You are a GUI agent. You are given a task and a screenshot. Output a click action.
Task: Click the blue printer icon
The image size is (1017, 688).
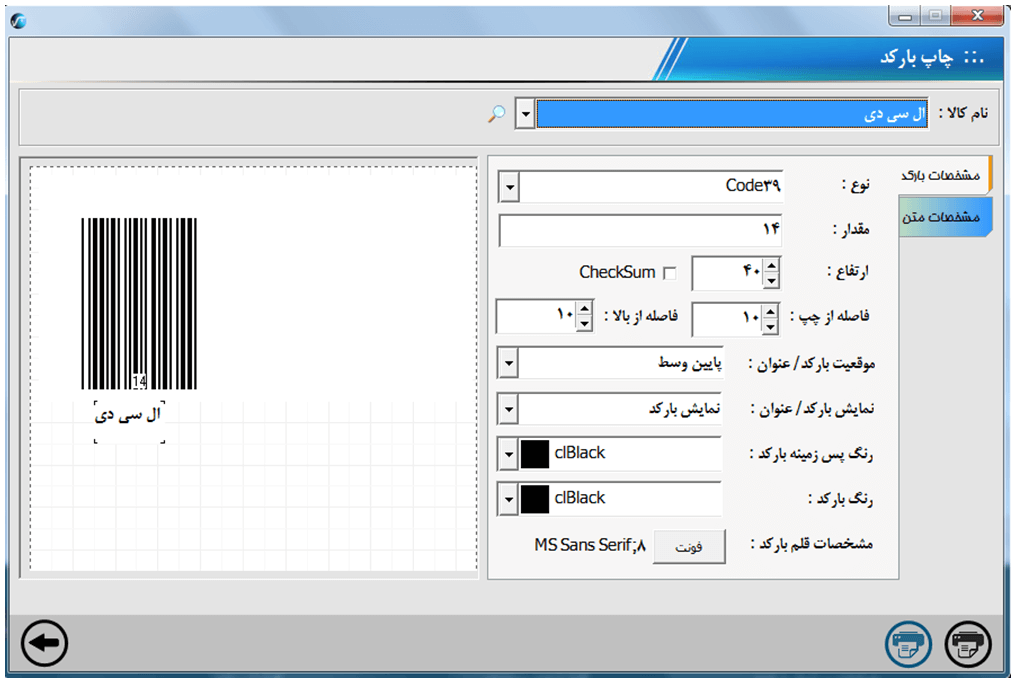coord(909,644)
